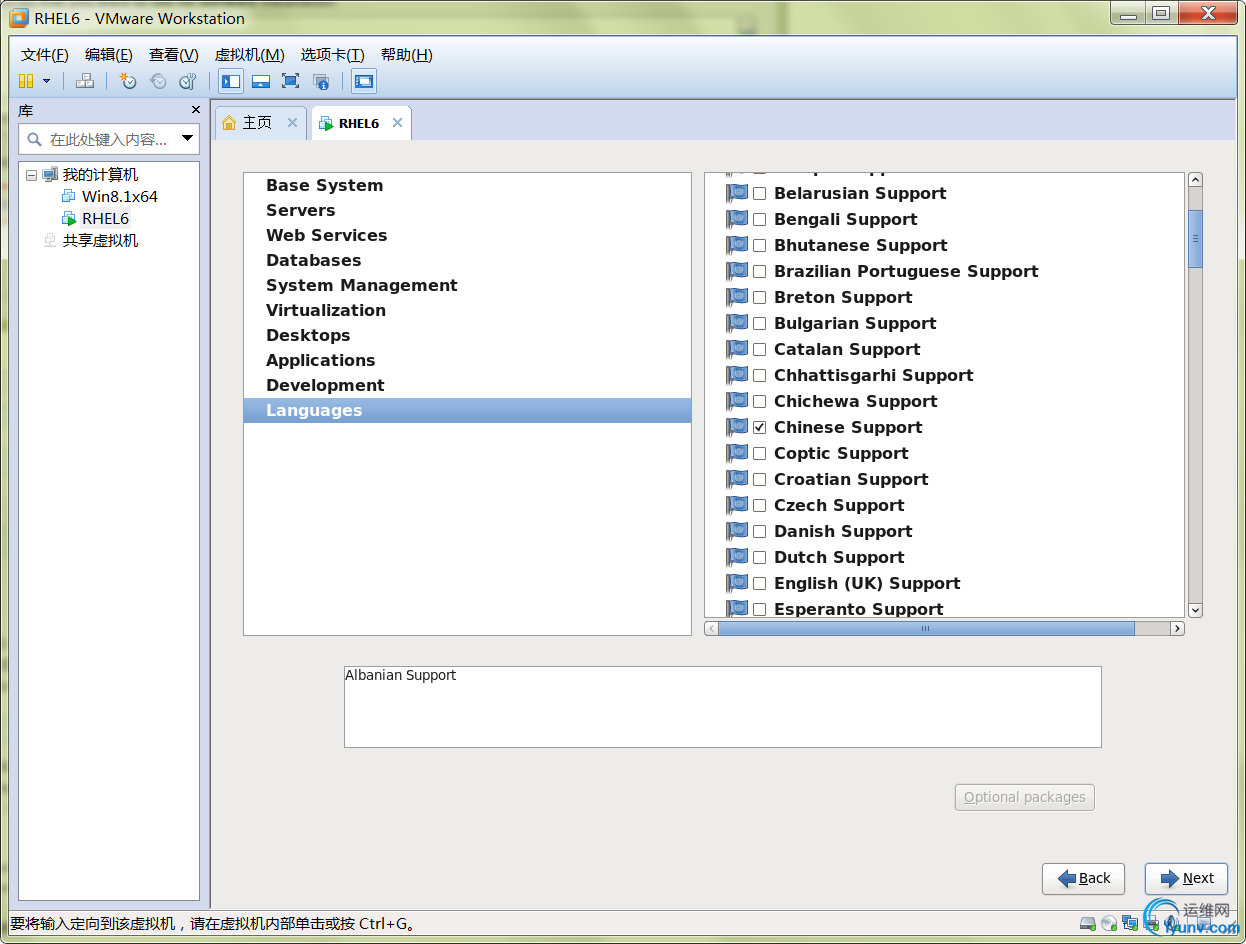Viewport: 1246px width, 944px height.
Task: Select the Chhattisgarhi Support label
Action: pos(873,375)
